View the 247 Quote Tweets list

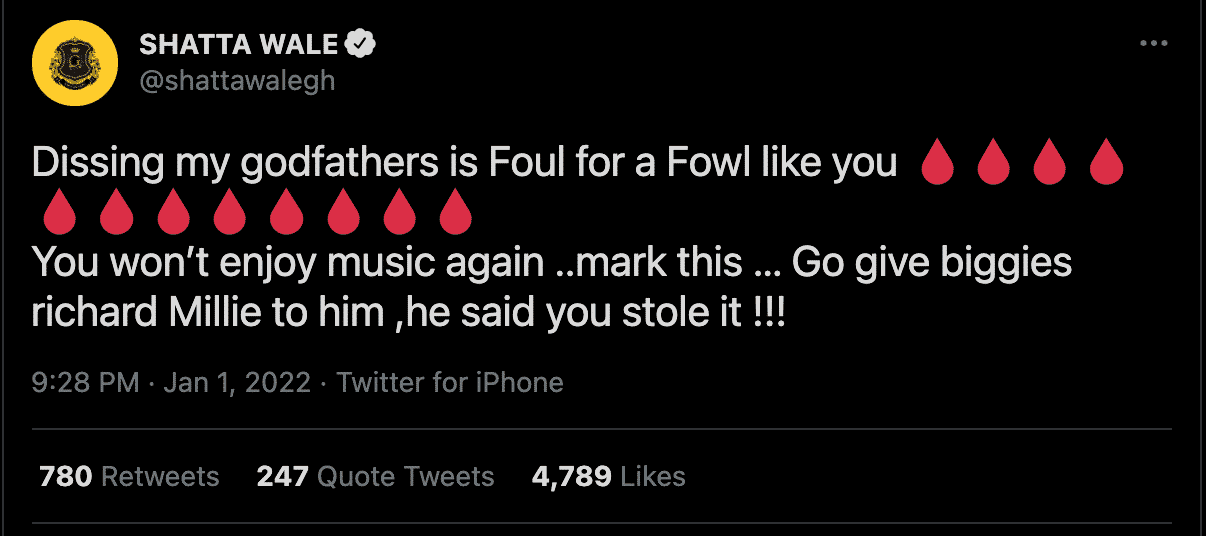click(376, 477)
